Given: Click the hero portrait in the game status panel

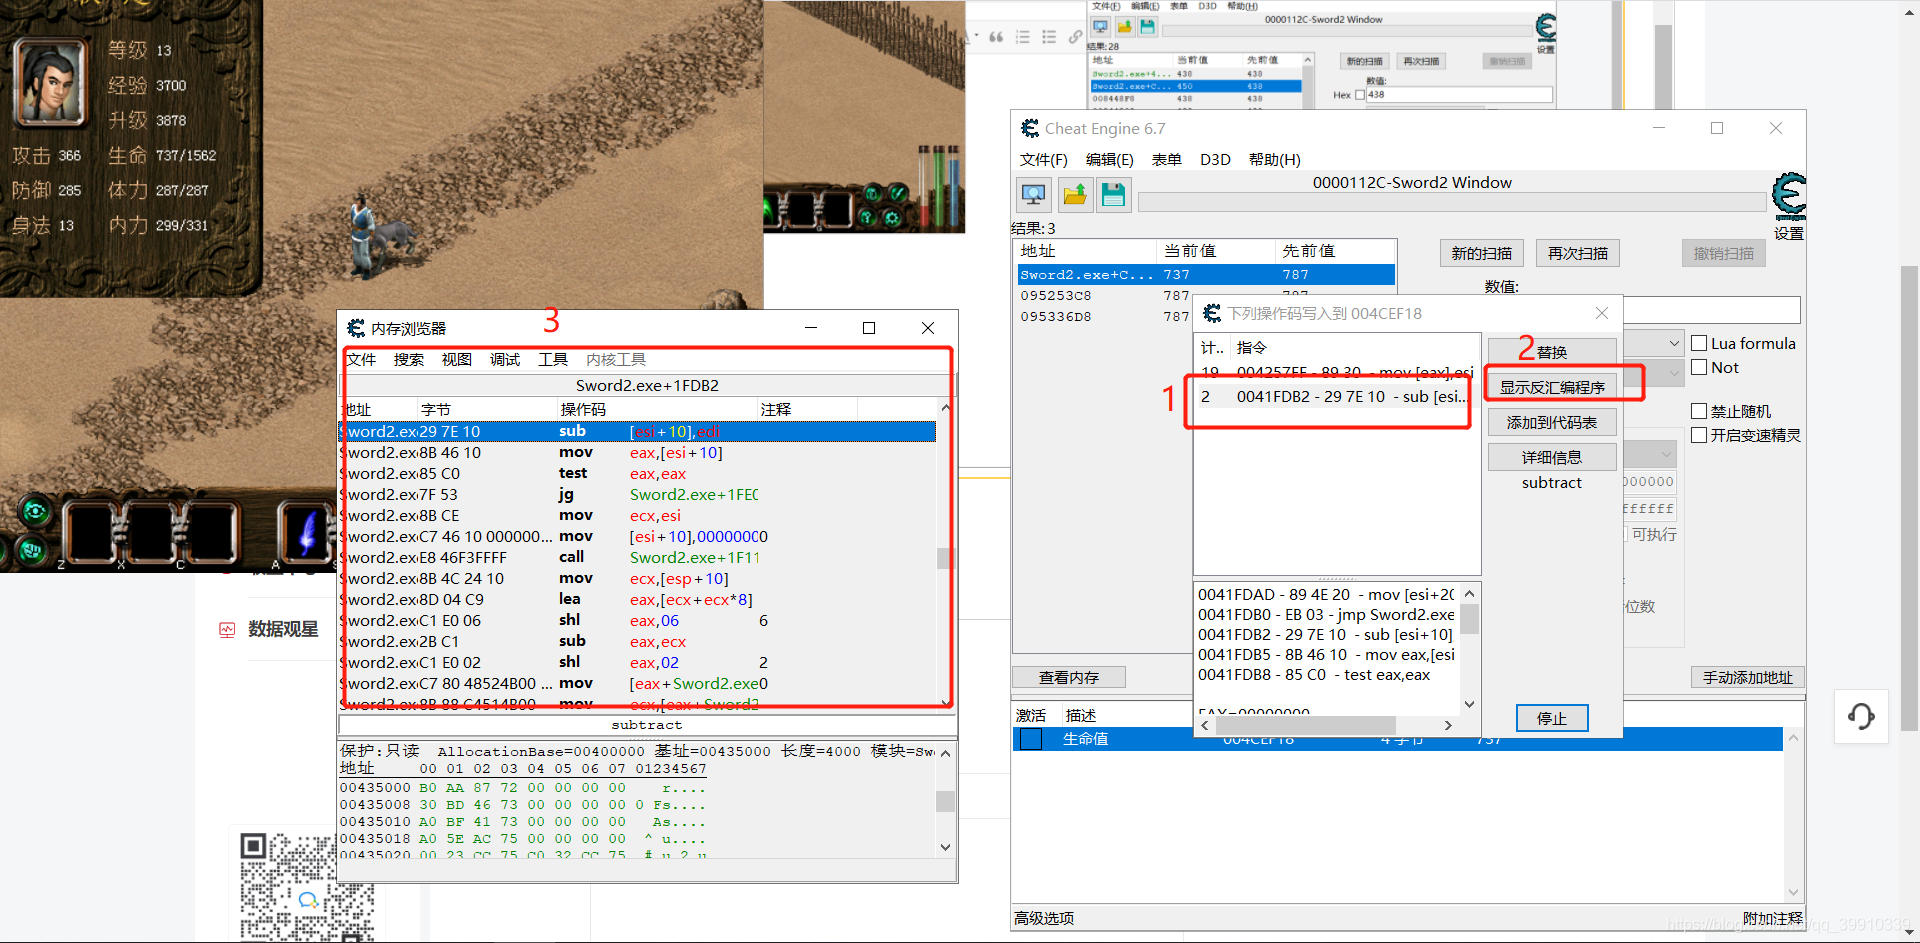Looking at the screenshot, I should (x=51, y=82).
